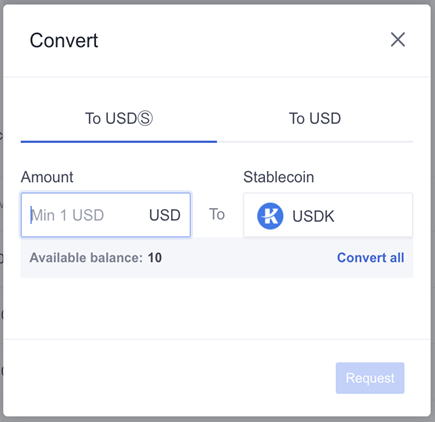Click the available balance value 10

point(155,258)
